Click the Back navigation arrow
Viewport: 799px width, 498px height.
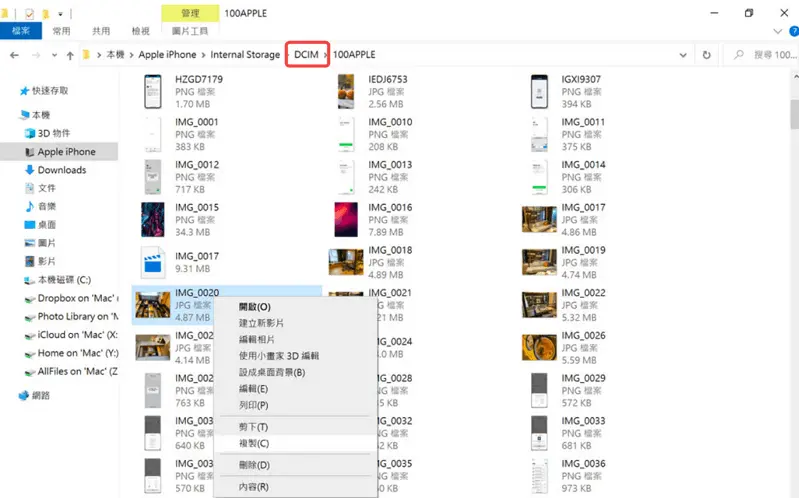pyautogui.click(x=14, y=55)
